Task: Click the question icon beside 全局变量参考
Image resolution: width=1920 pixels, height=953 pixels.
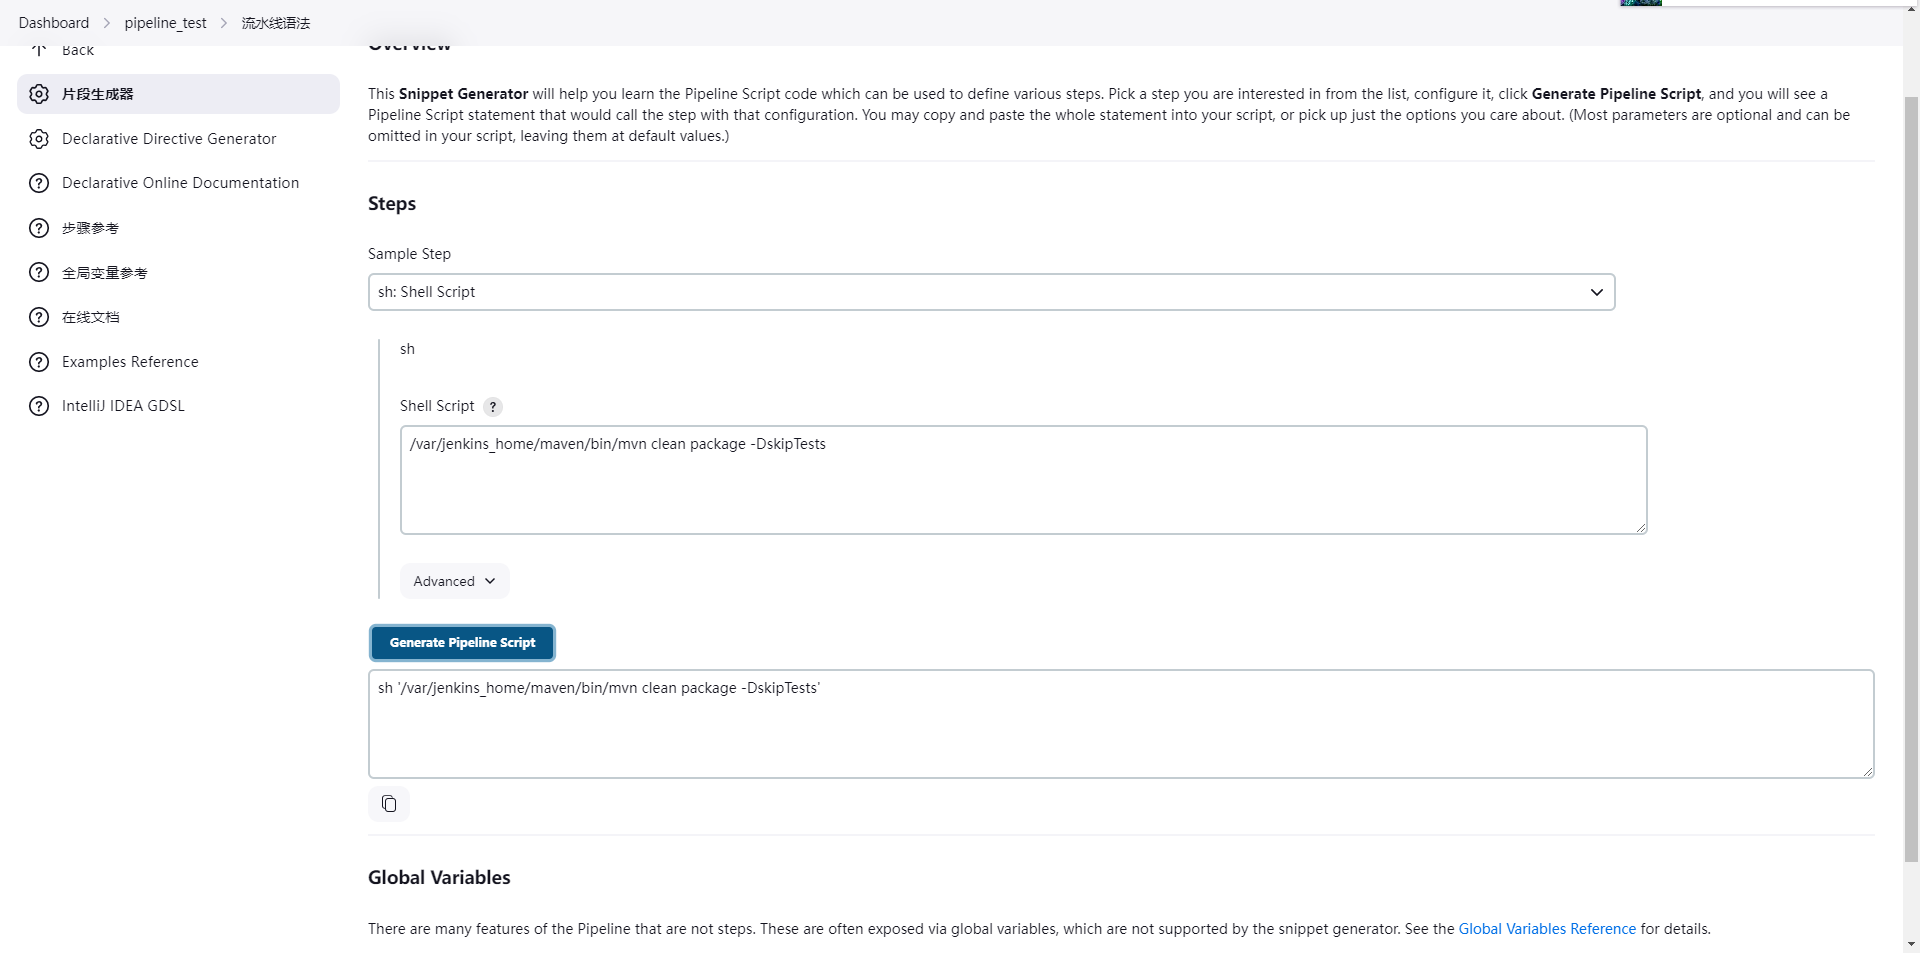Action: point(39,272)
